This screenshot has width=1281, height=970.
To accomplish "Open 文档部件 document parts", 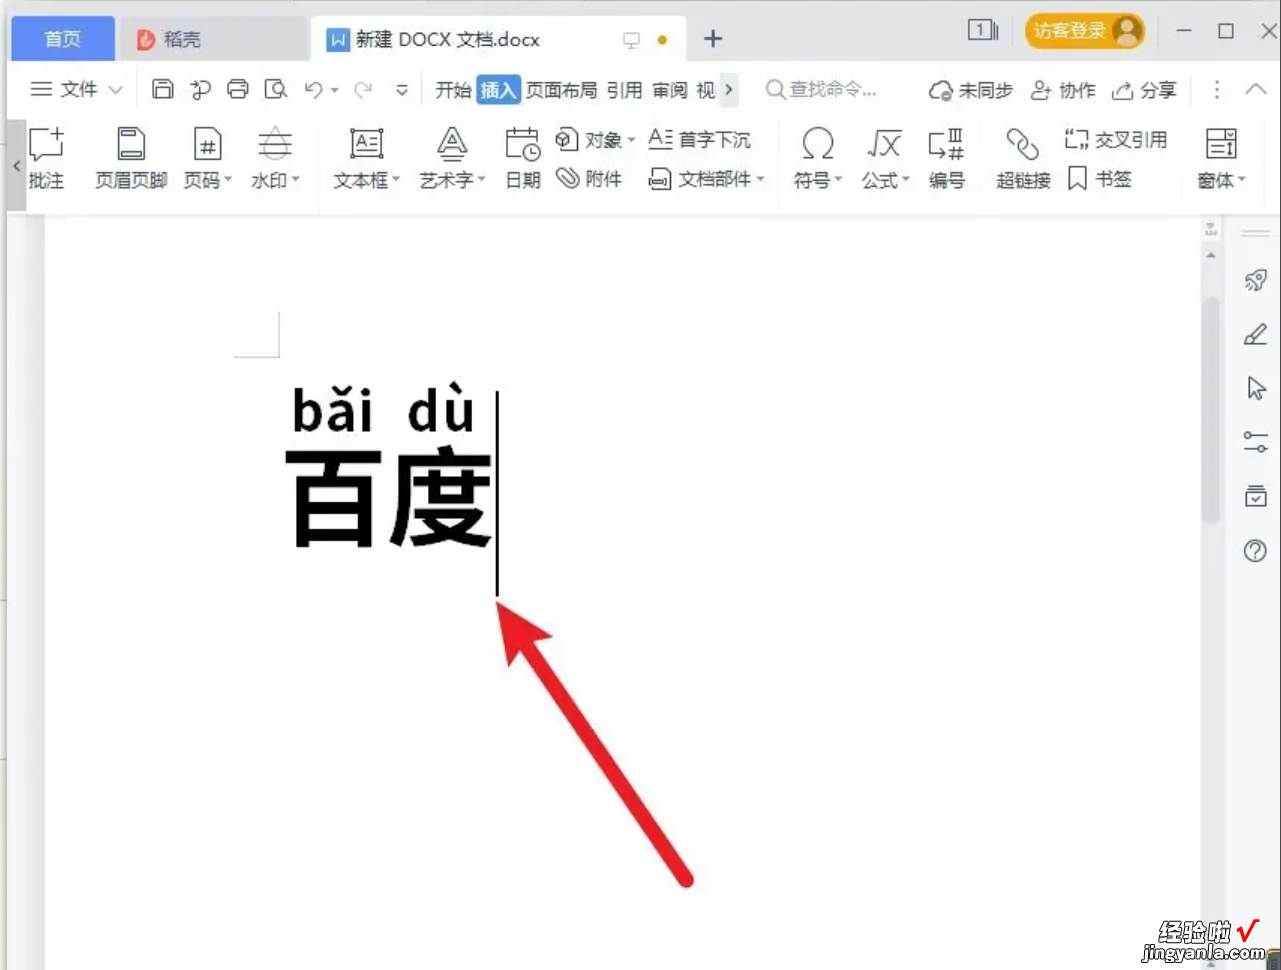I will 706,179.
